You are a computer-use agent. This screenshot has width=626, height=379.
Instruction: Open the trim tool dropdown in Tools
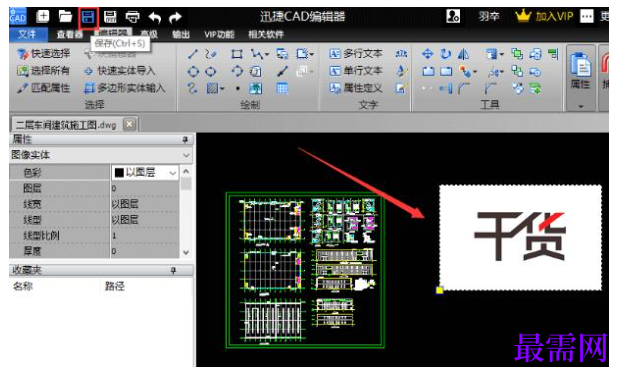coord(502,72)
